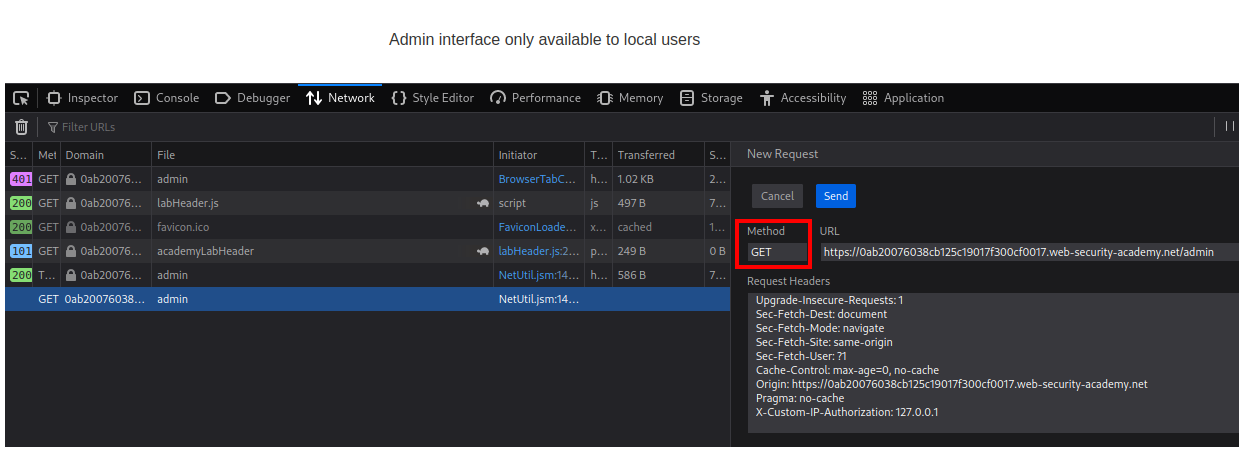Screen dimensions: 1244x452
Task: Activate the element picker icon
Action: coord(21,98)
